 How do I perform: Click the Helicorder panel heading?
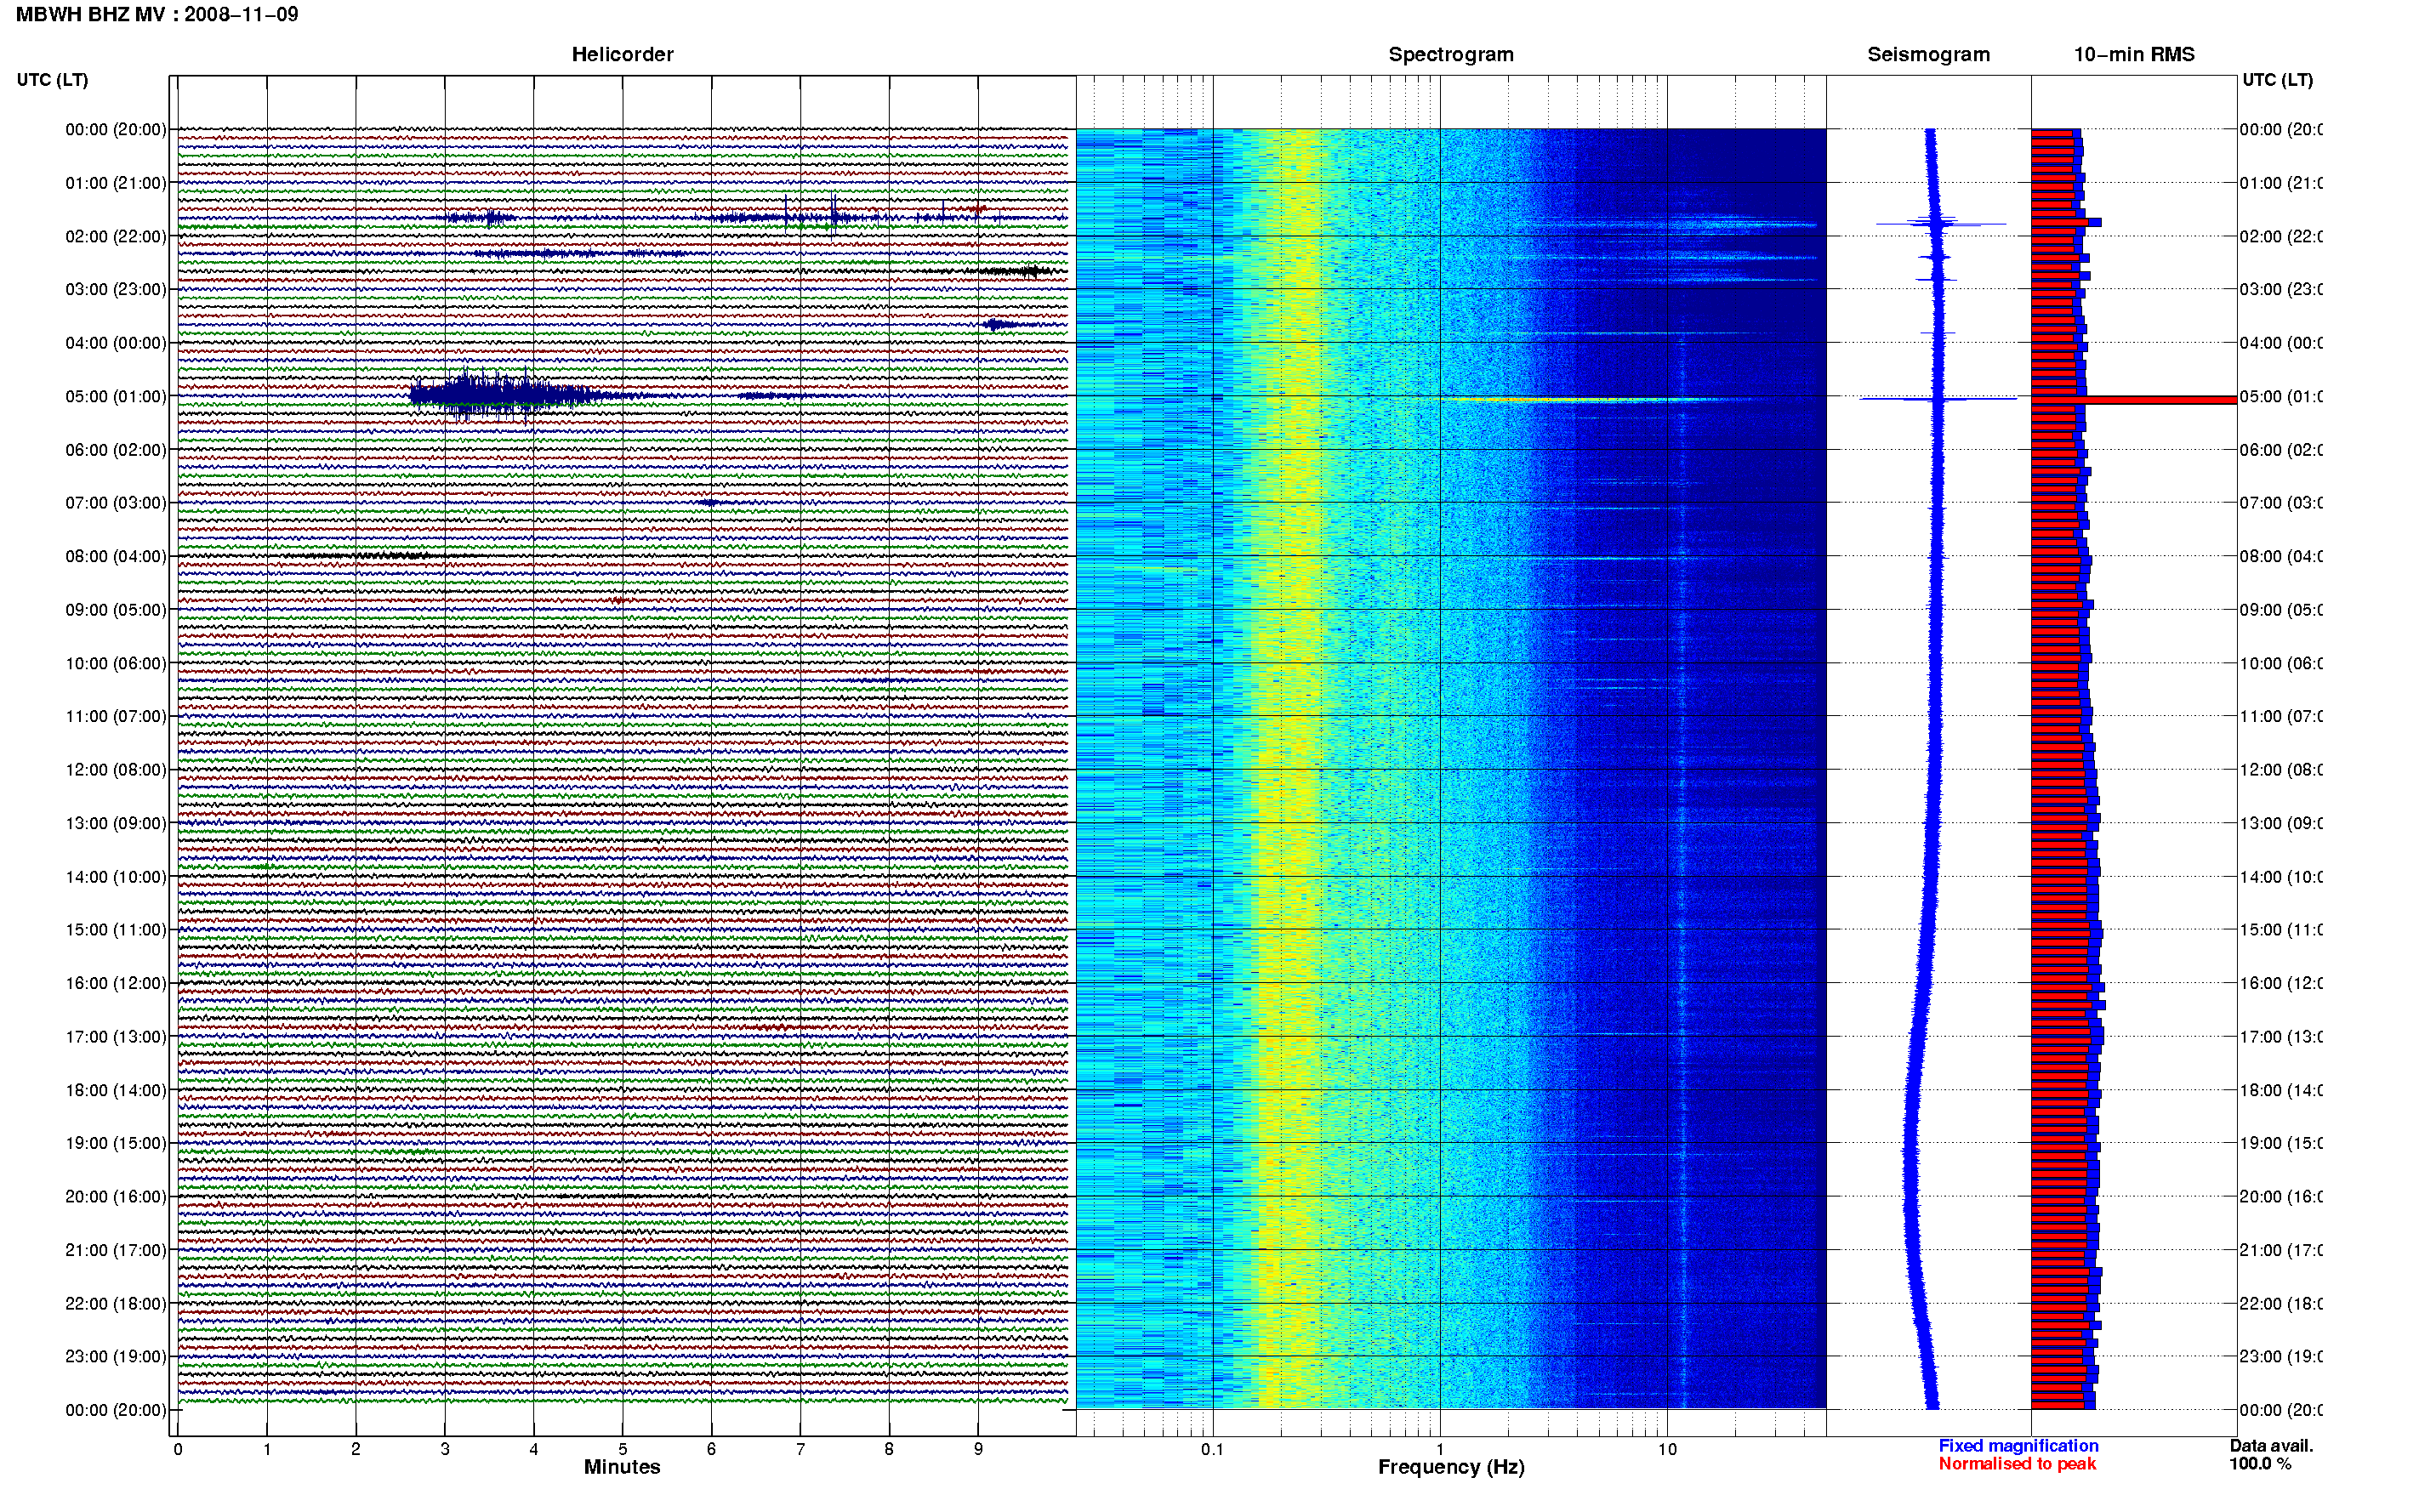622,54
